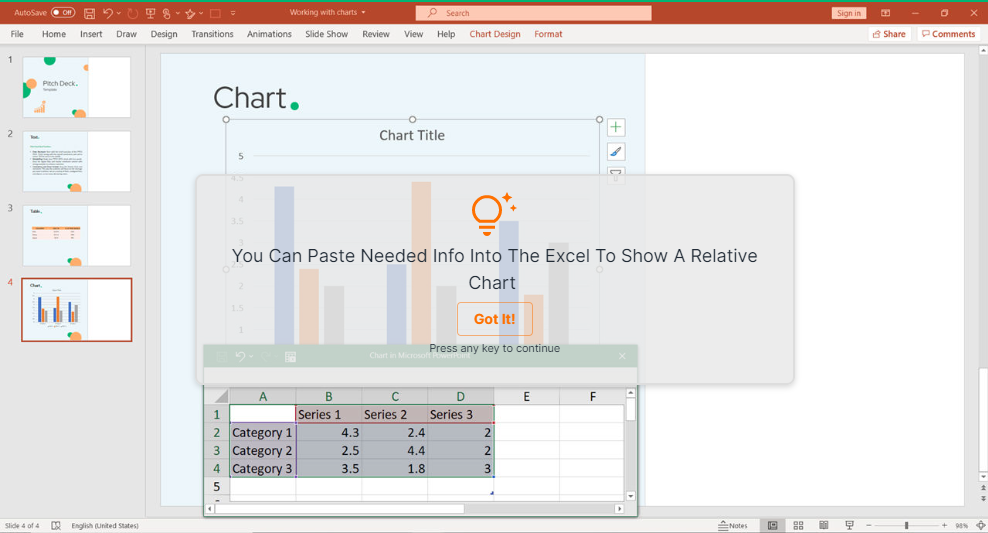Image resolution: width=988 pixels, height=533 pixels.
Task: Switch to Reading View icon
Action: [824, 525]
